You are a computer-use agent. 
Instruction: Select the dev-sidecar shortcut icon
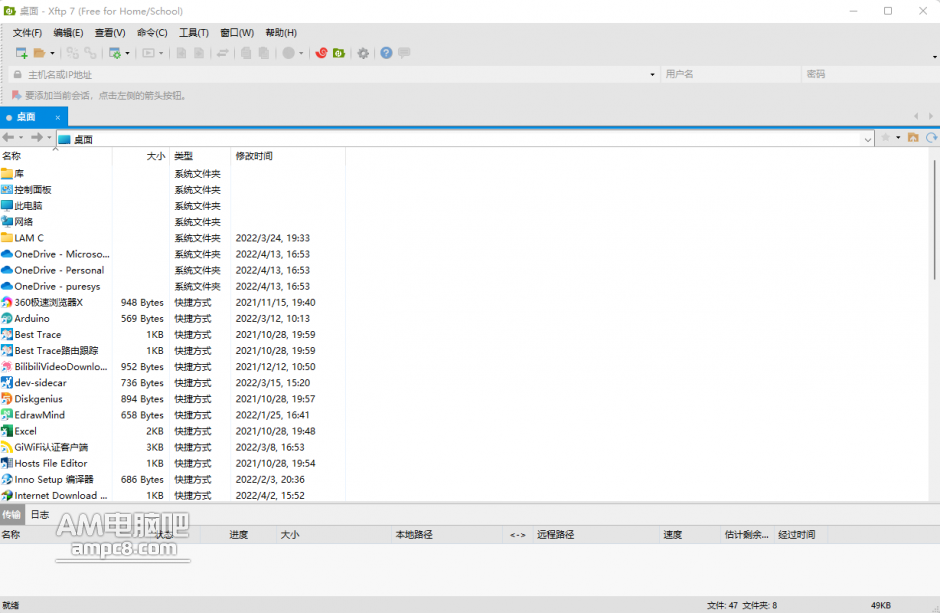tap(7, 383)
